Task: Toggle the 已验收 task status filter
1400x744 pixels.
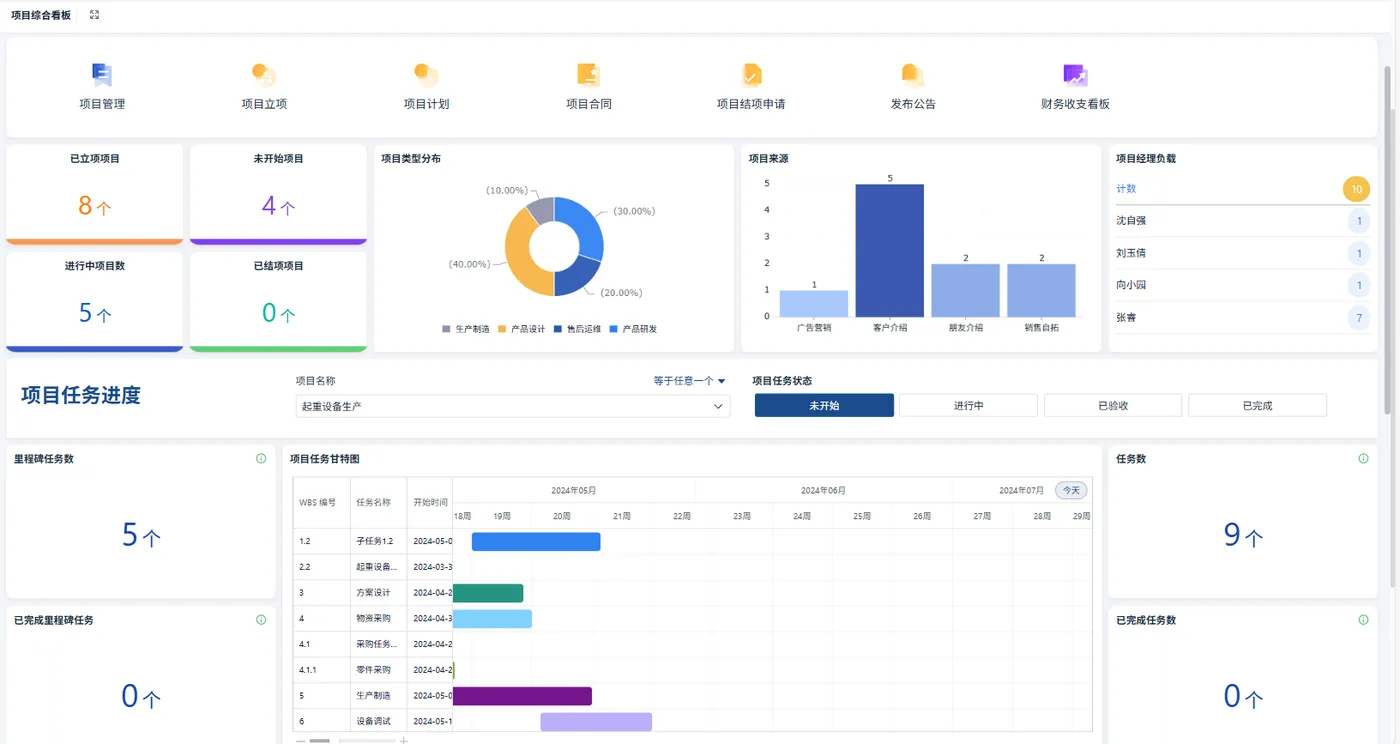Action: (1113, 405)
